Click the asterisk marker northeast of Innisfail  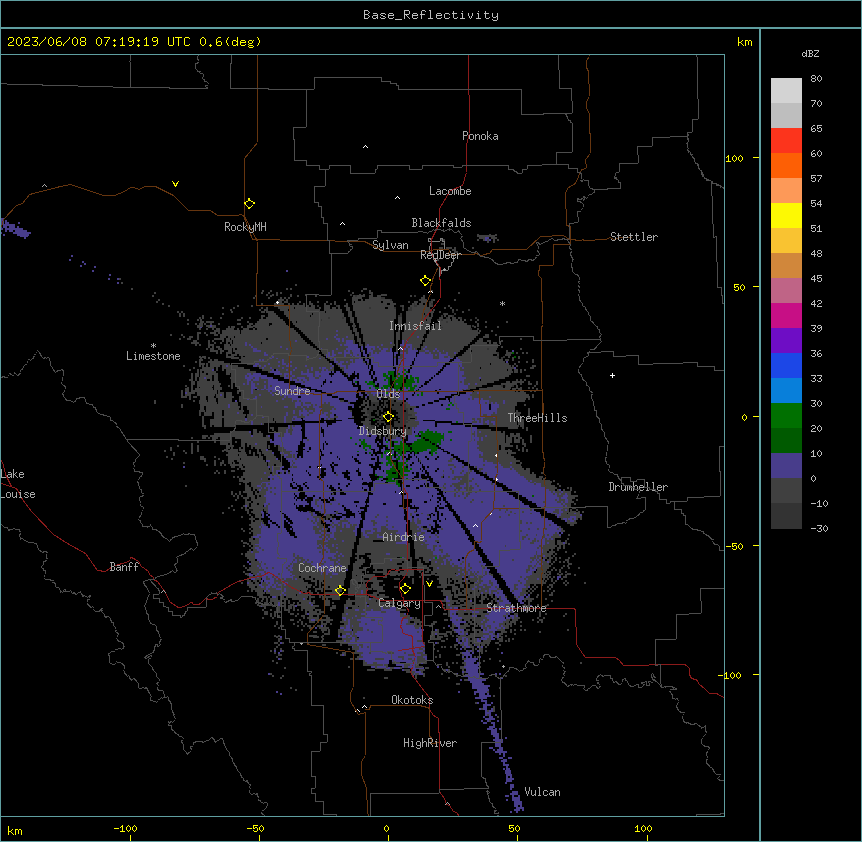pyautogui.click(x=502, y=303)
